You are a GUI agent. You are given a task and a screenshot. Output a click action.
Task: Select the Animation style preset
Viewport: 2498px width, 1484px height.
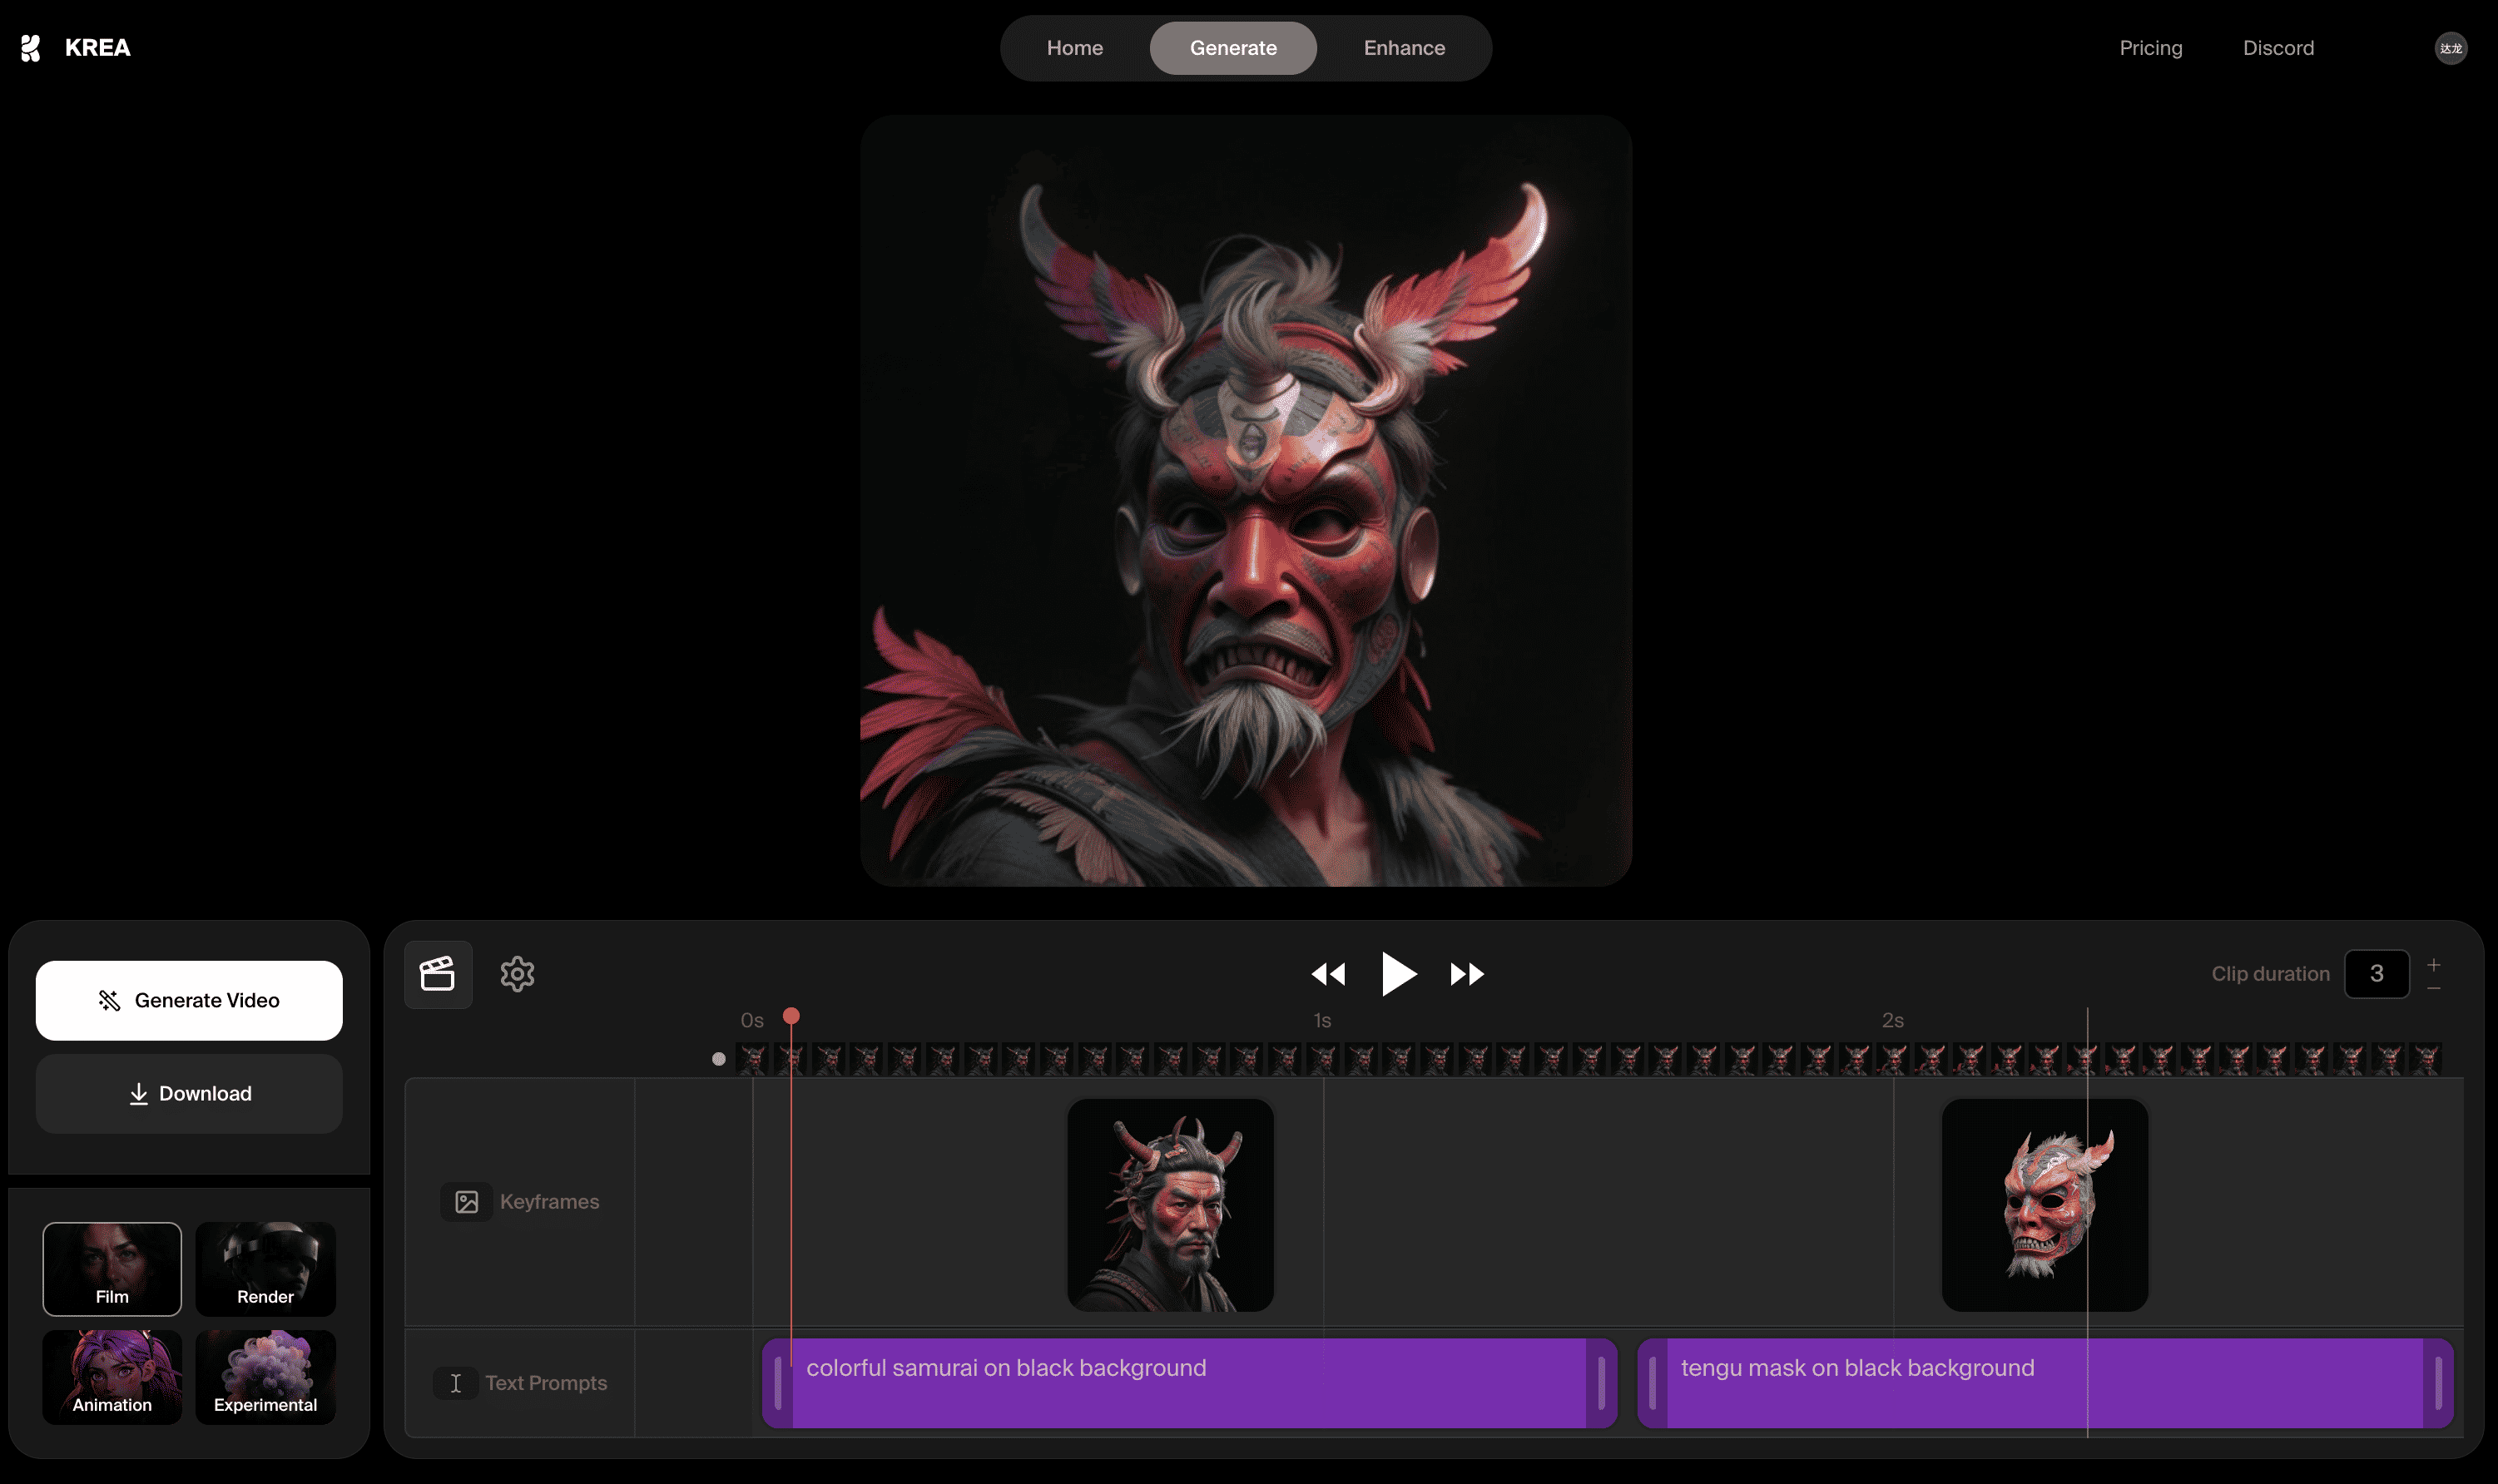coord(112,1376)
